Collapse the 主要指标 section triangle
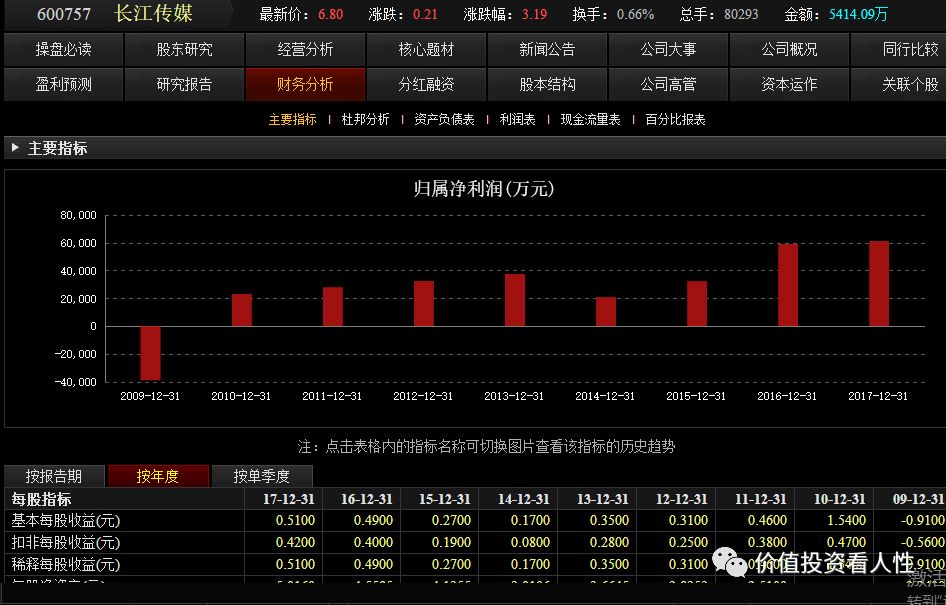 coord(15,147)
